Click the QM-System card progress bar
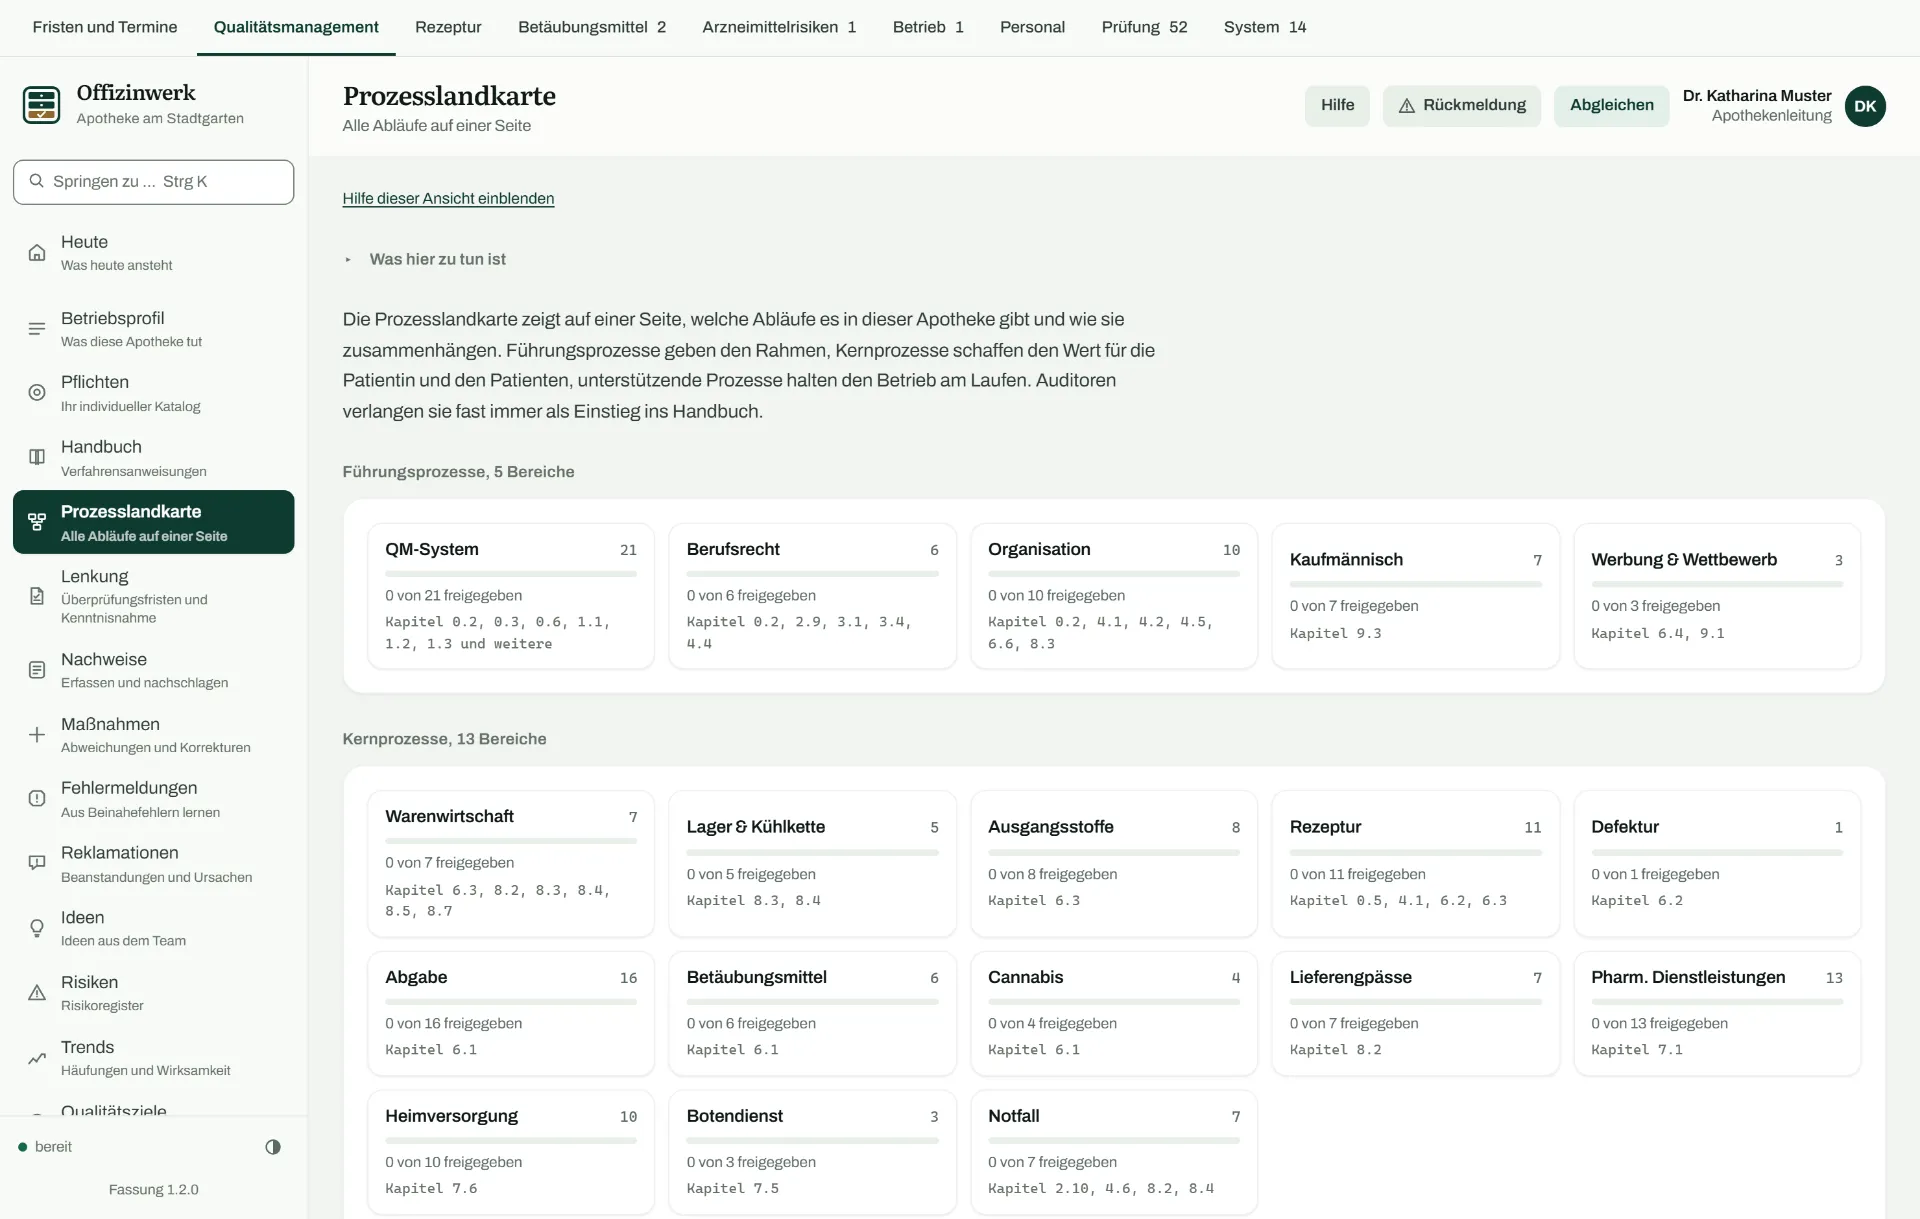 pyautogui.click(x=511, y=574)
